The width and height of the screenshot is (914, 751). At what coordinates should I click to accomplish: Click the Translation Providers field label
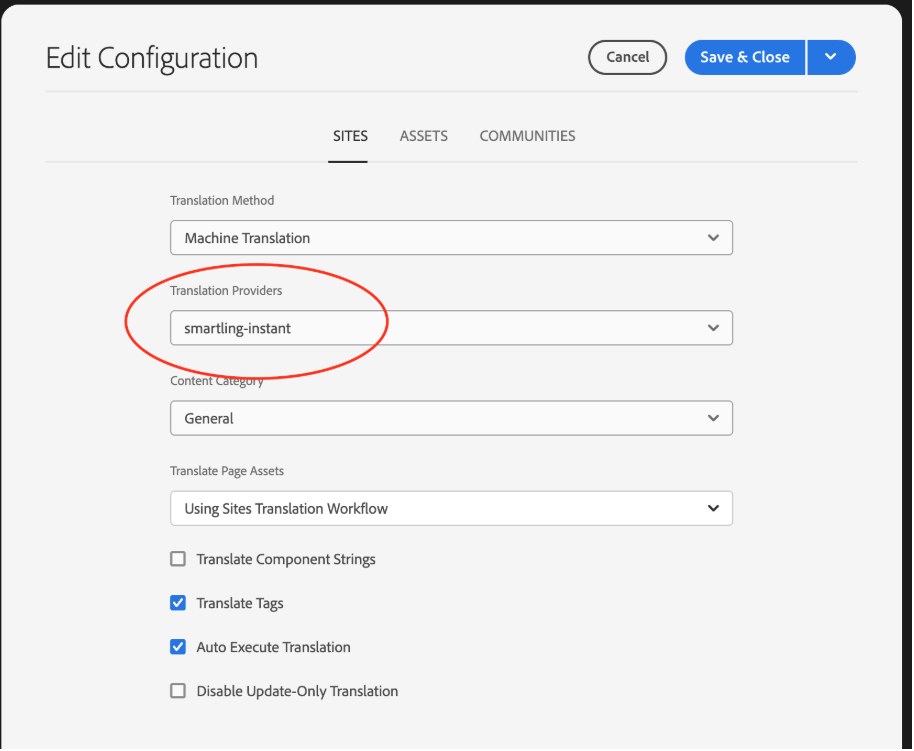226,291
